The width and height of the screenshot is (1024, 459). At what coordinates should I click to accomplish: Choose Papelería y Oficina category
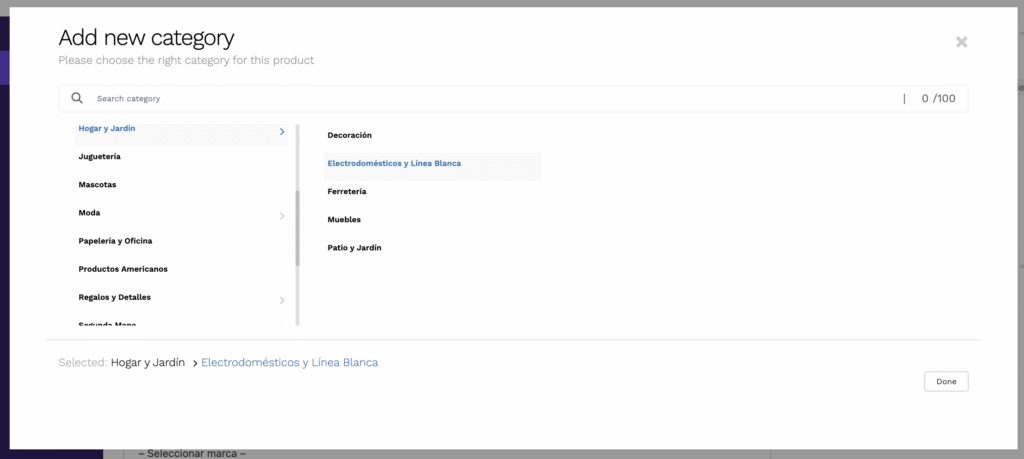[x=115, y=241]
